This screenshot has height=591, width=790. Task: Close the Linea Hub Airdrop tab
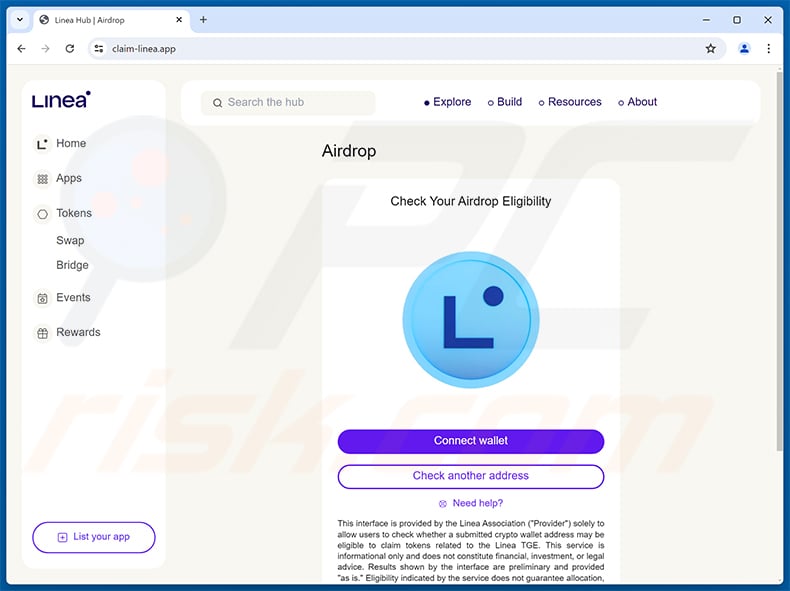tap(179, 20)
